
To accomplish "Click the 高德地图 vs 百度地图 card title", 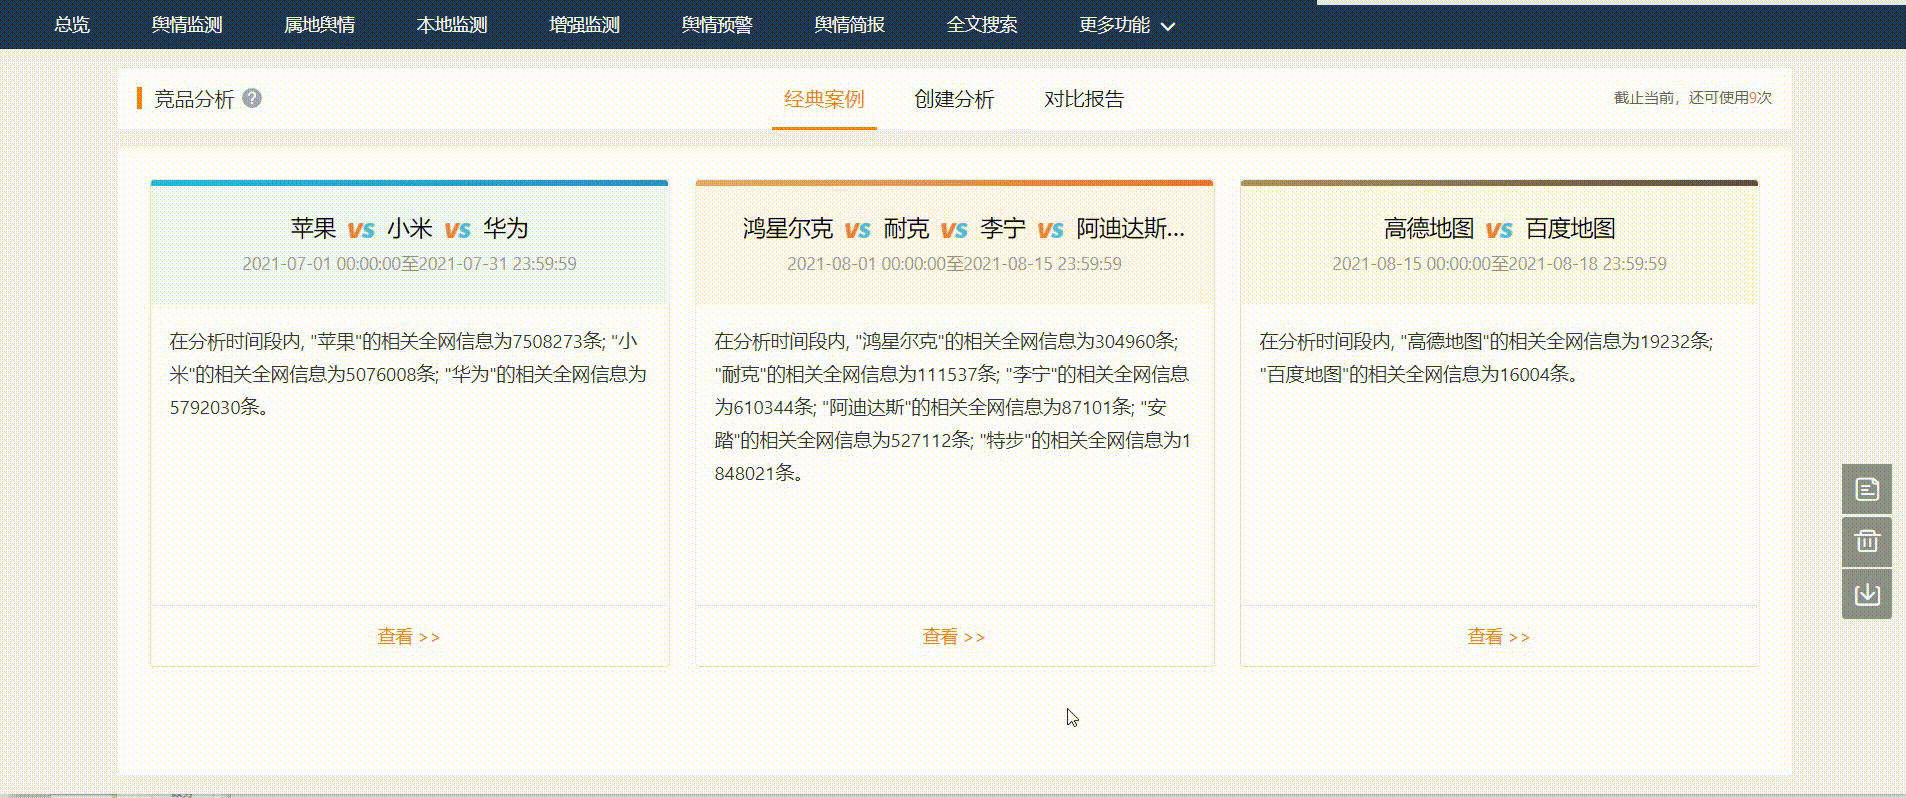I will tap(1499, 228).
